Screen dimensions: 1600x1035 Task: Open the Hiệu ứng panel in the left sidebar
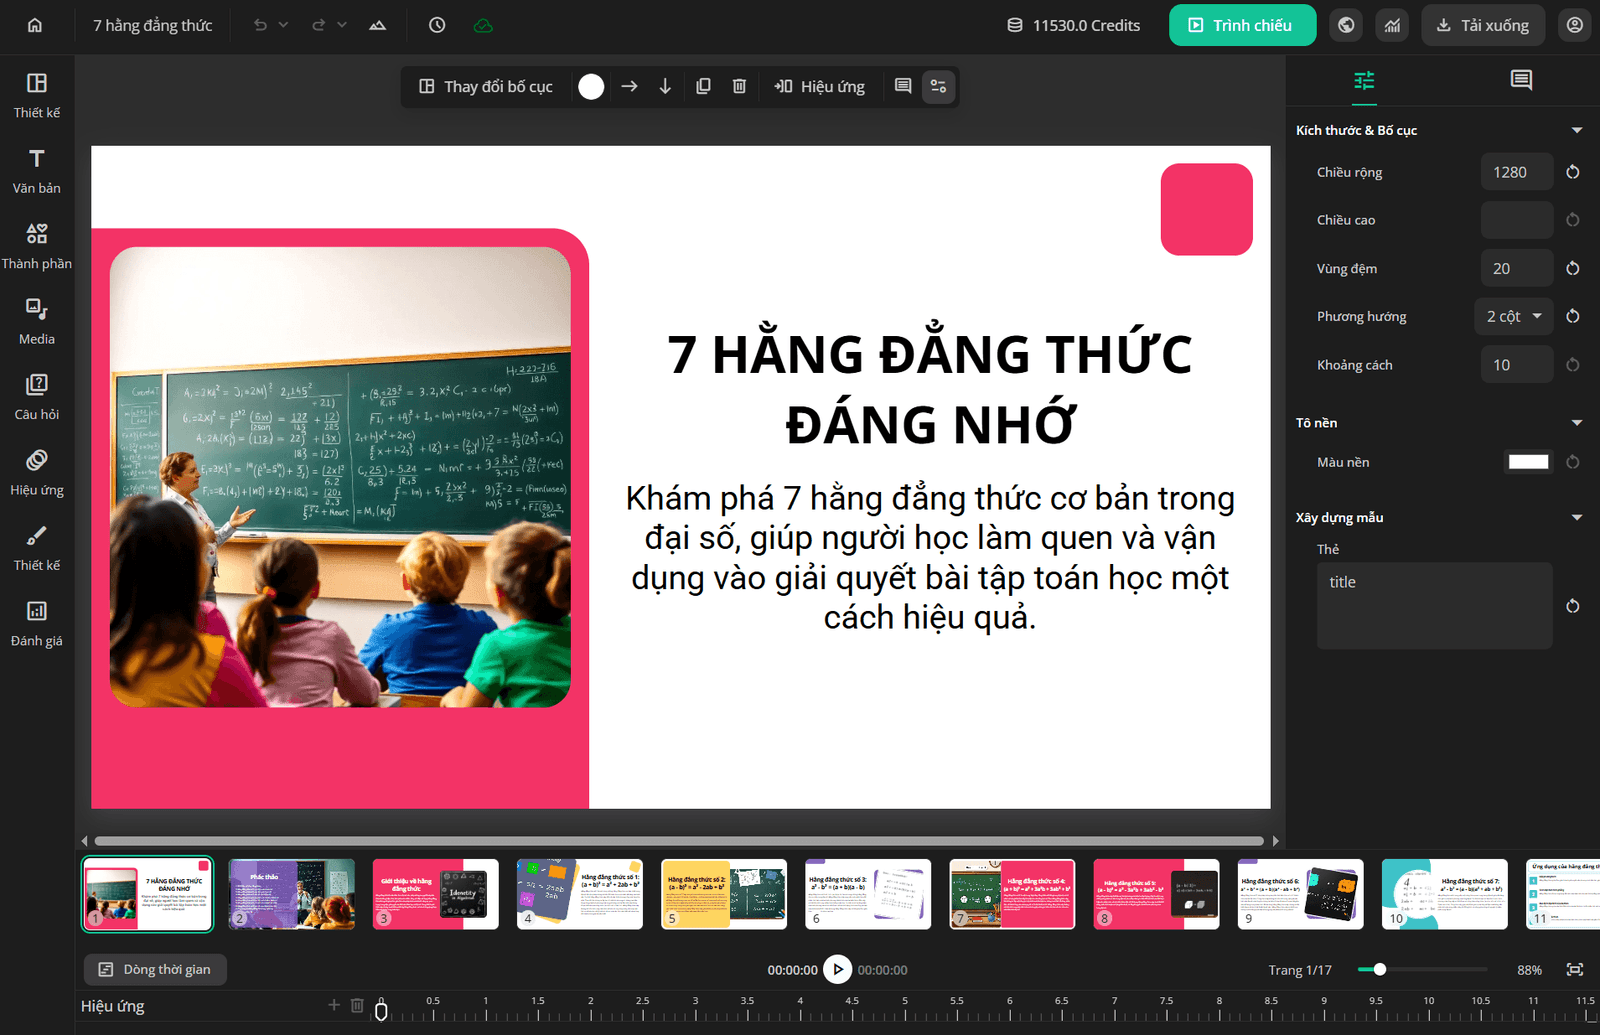tap(37, 473)
